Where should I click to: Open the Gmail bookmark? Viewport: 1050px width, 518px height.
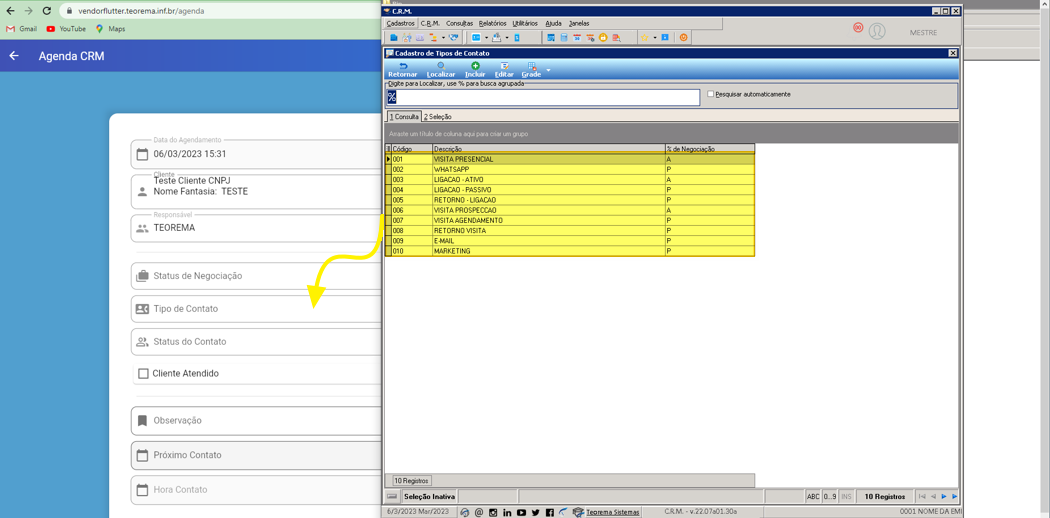[21, 29]
